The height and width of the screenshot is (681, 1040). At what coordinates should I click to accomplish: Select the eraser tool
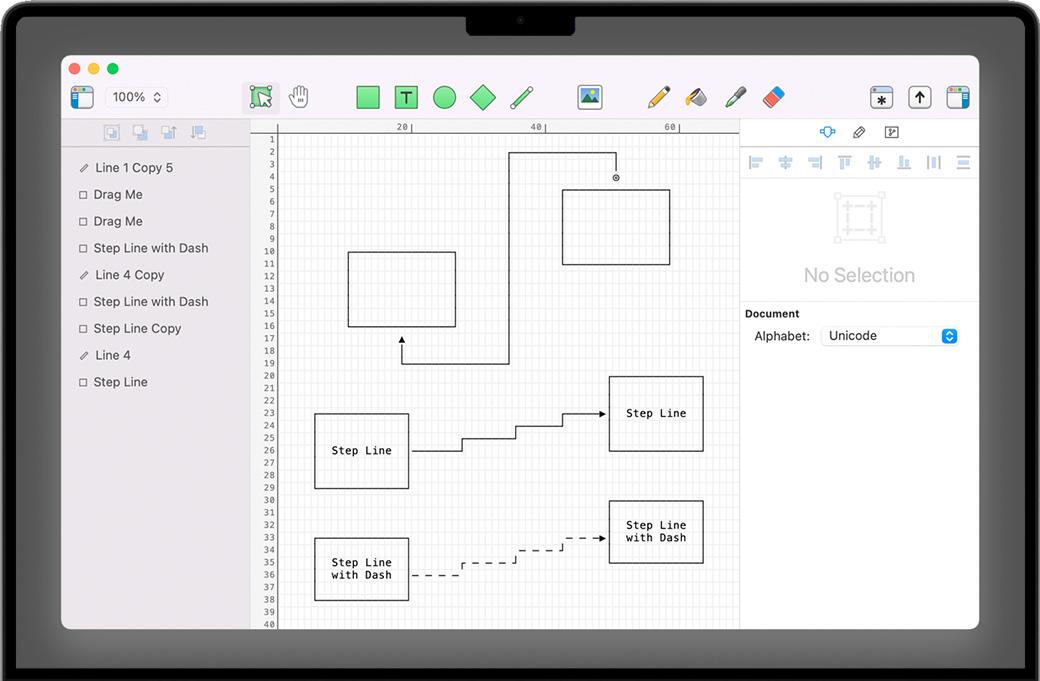click(x=773, y=97)
